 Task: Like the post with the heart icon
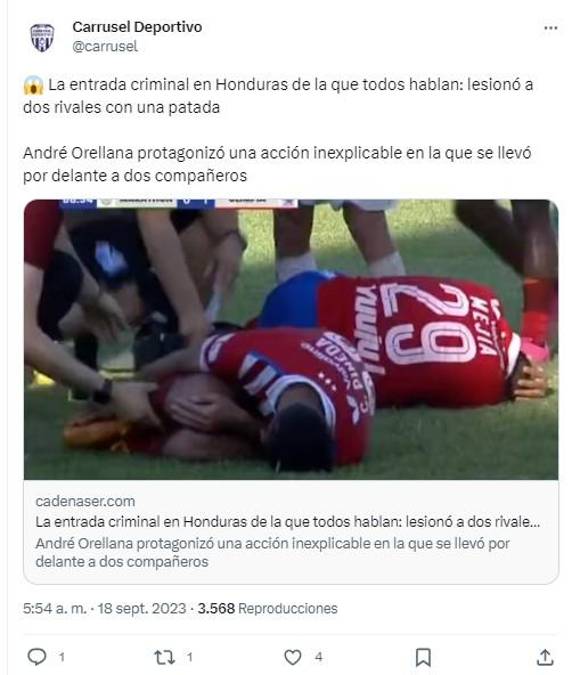point(293,657)
